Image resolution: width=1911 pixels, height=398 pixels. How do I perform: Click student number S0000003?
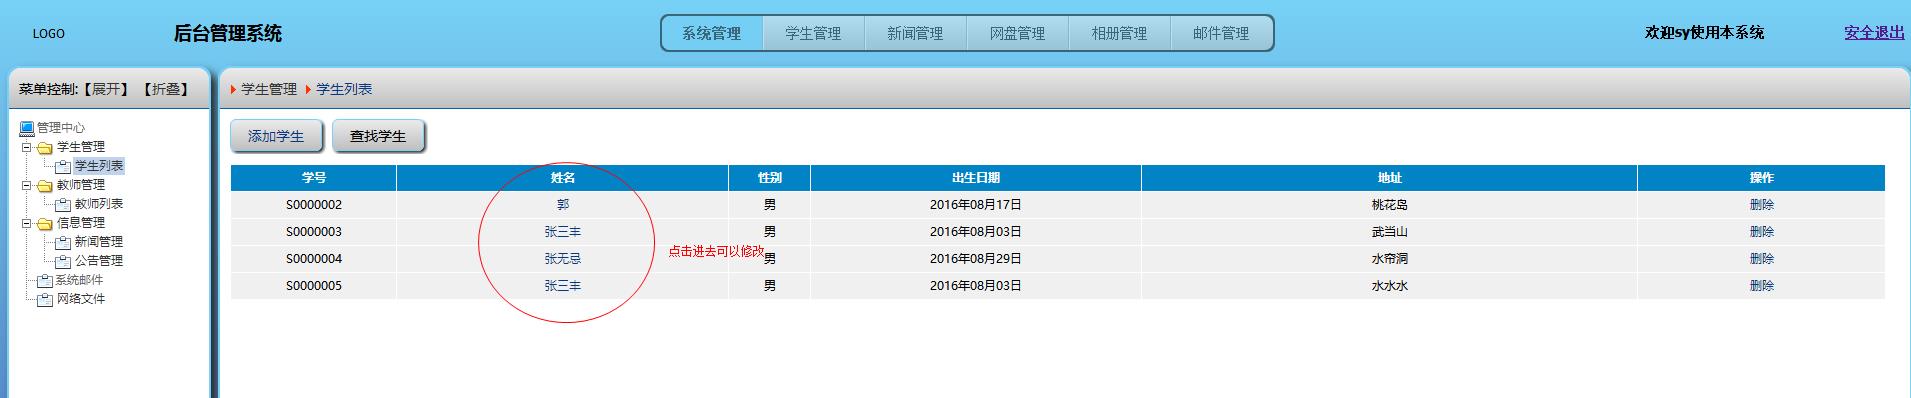[314, 231]
